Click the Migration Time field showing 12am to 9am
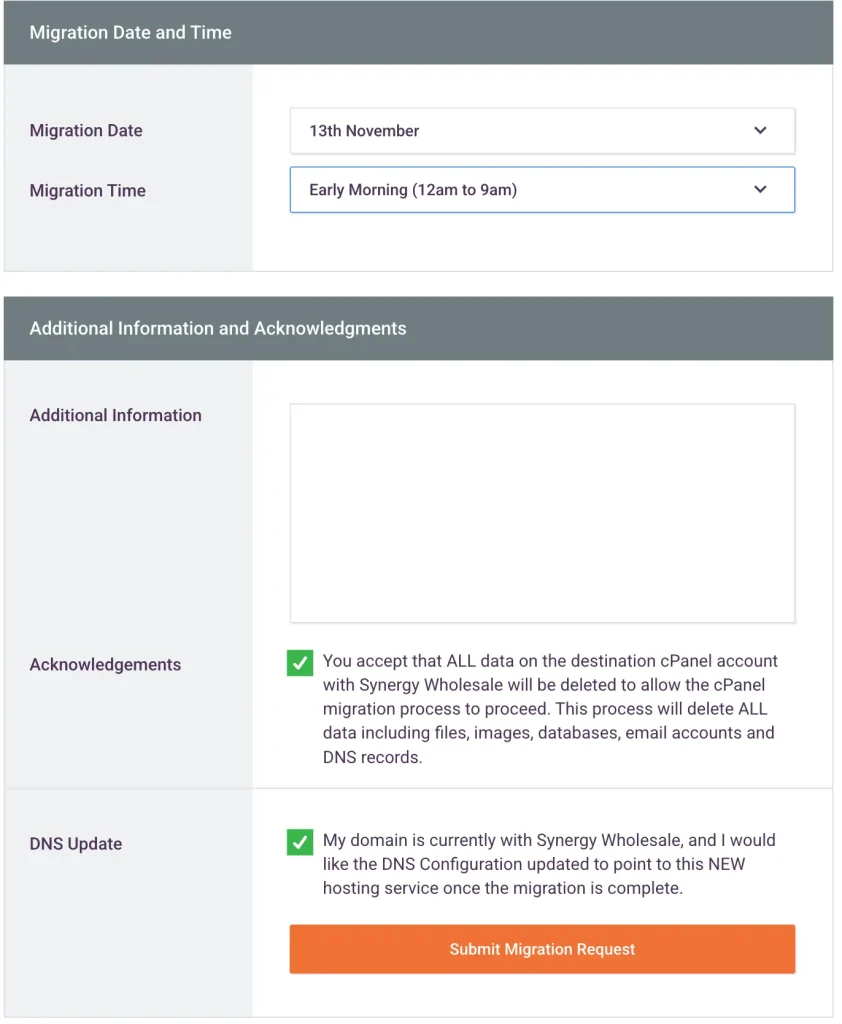 pyautogui.click(x=542, y=190)
